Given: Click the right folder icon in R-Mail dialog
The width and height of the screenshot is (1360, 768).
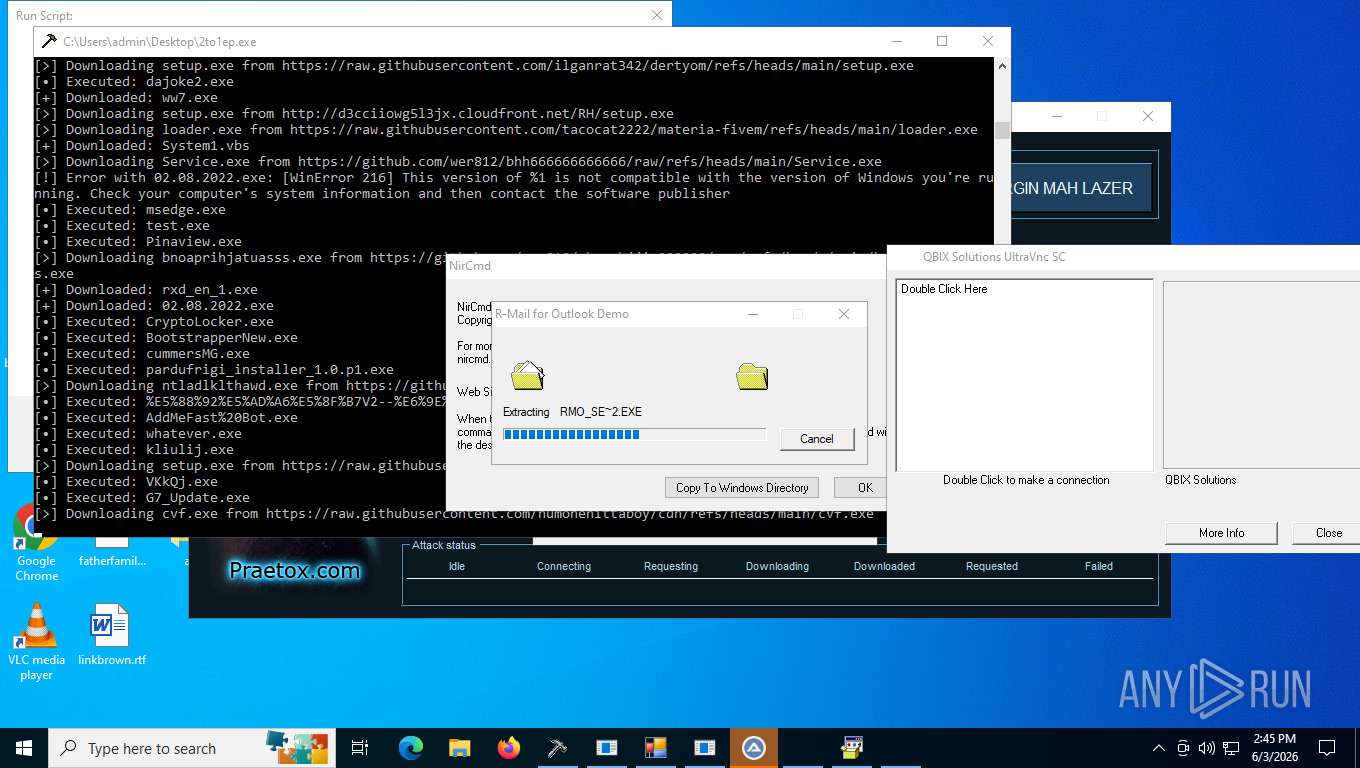Looking at the screenshot, I should click(x=752, y=376).
